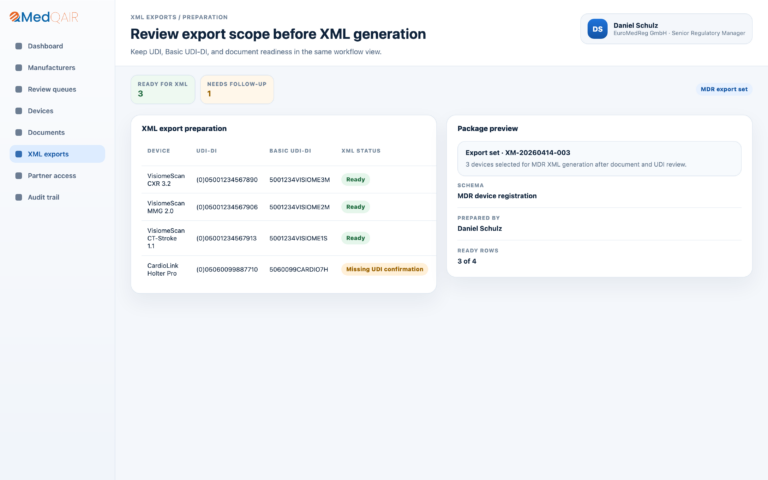Click UDI-DI value in CardioLink row
Viewport: 768px width, 480px height.
[x=227, y=269]
